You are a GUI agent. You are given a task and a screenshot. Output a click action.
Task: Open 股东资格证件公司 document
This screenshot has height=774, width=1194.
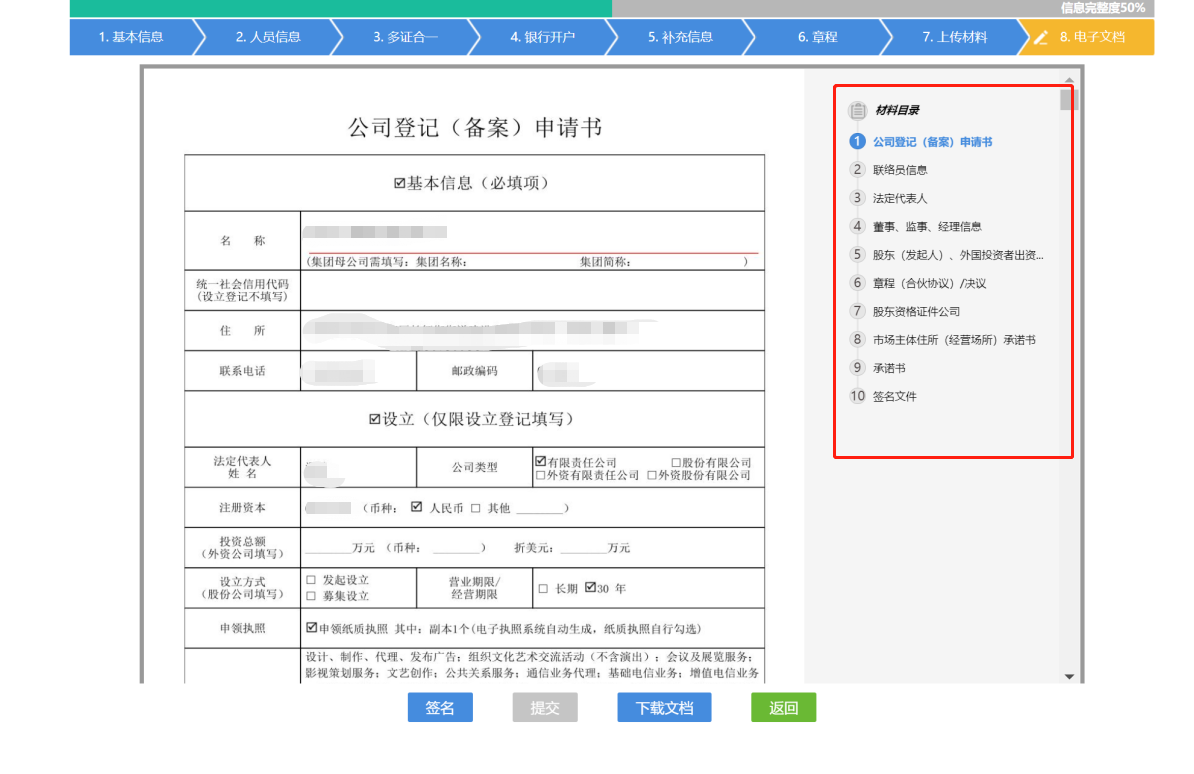click(x=916, y=312)
